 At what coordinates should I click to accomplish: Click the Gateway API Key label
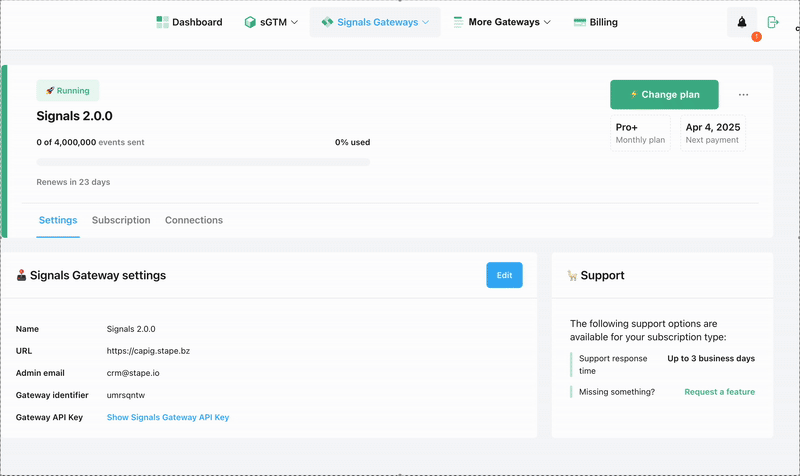(49, 417)
